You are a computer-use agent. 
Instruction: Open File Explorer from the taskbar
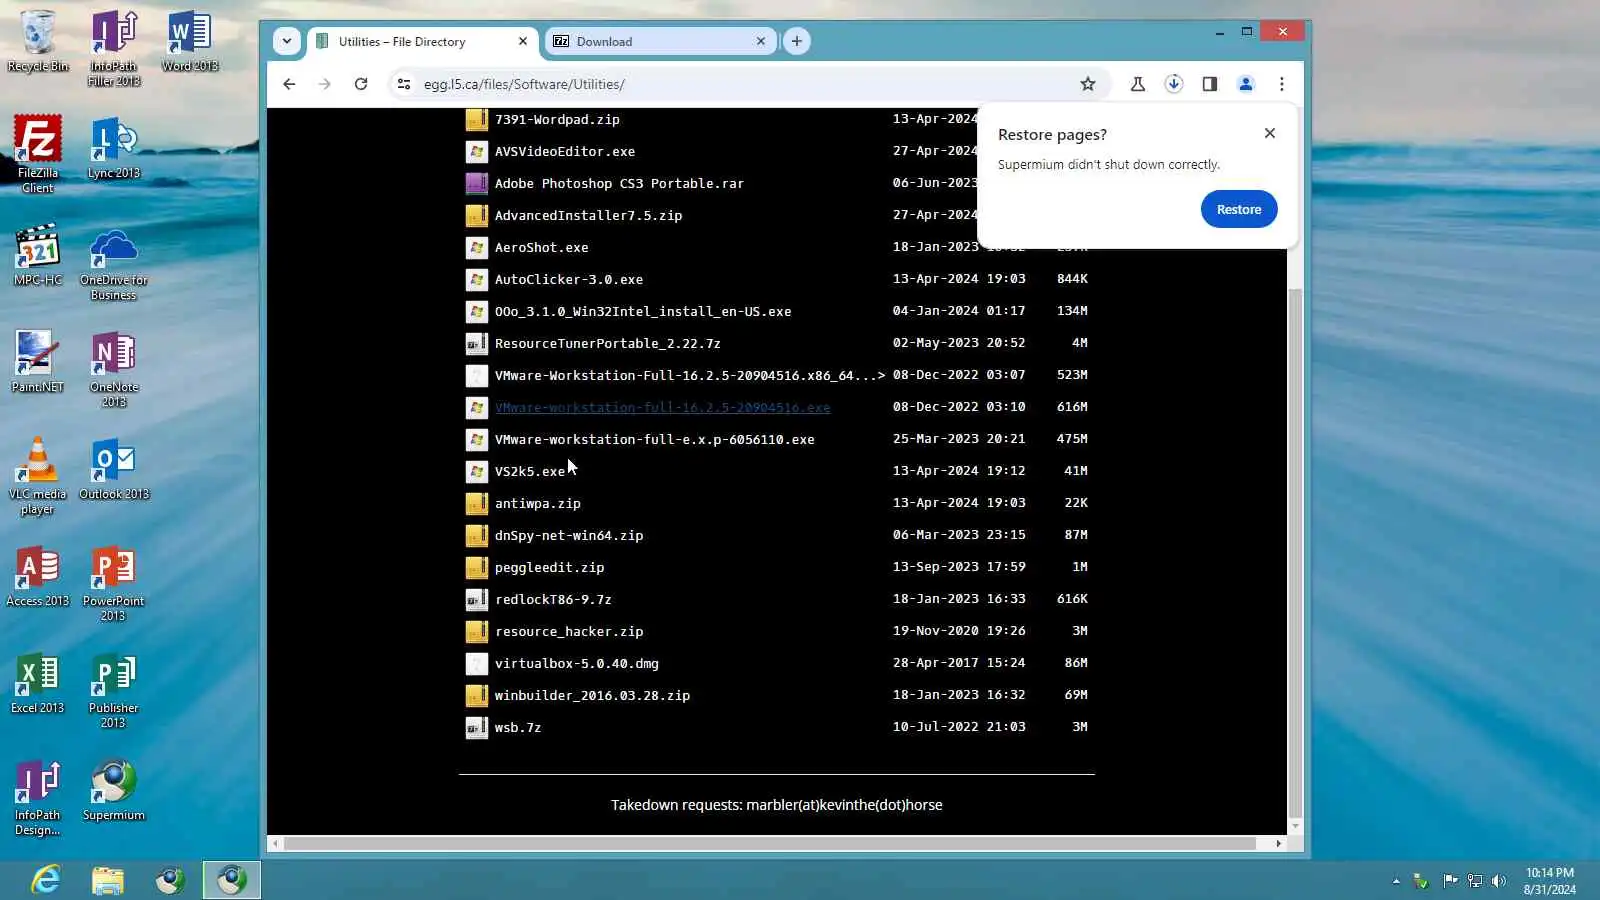pos(108,880)
